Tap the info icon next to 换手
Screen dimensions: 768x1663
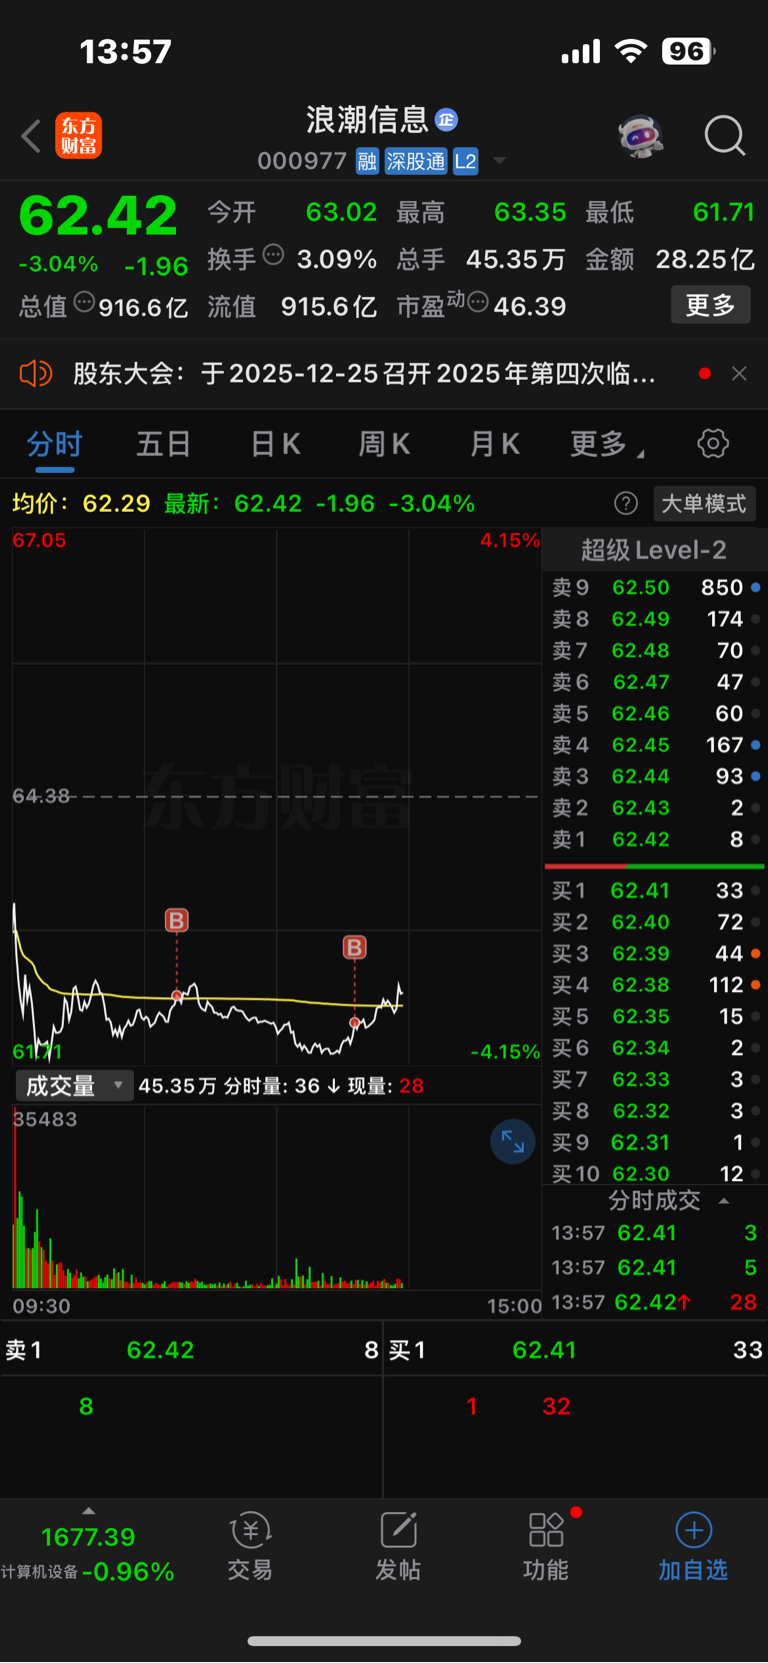pyautogui.click(x=273, y=255)
